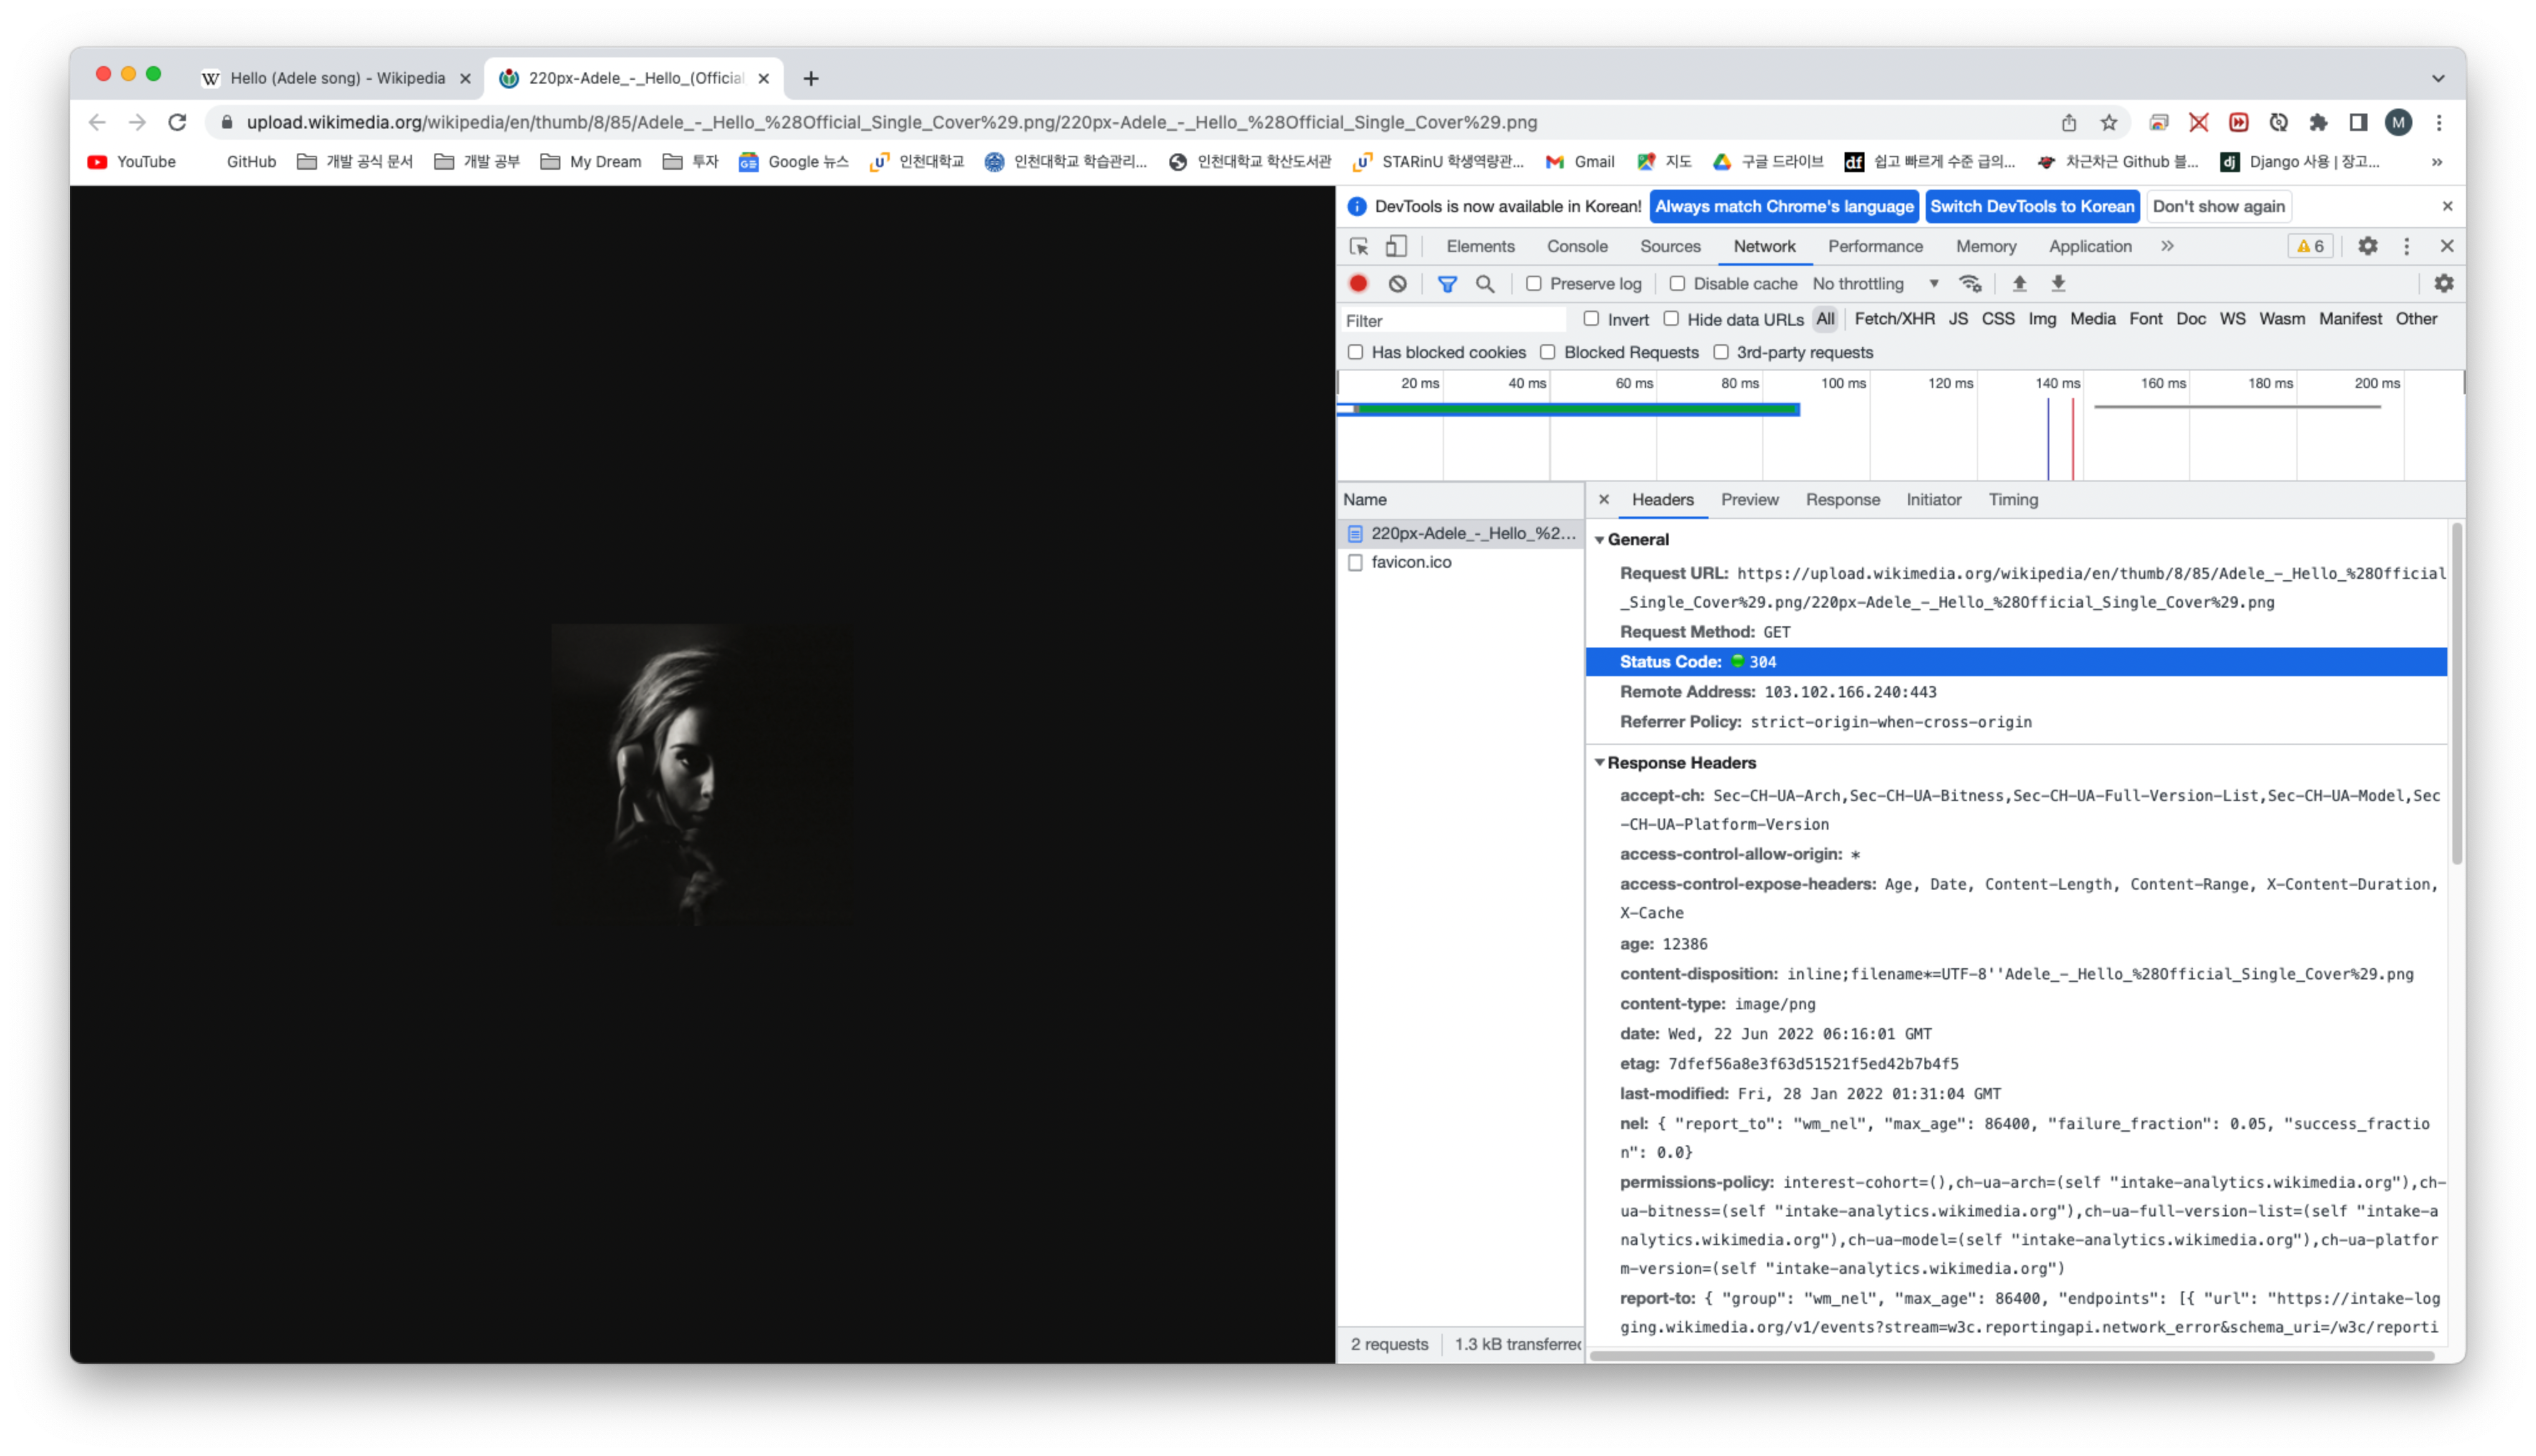Open the Timing tab
Screen dimensions: 2536x1456
coord(2012,500)
